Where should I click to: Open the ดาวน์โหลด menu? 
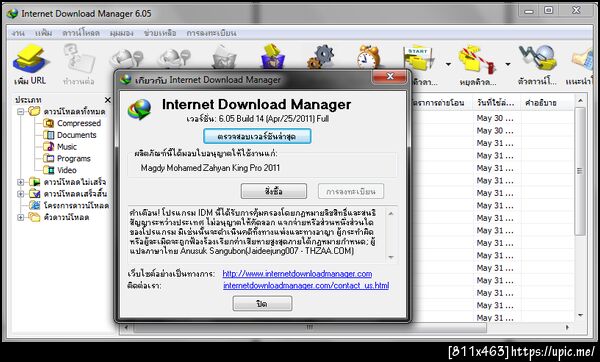click(81, 33)
